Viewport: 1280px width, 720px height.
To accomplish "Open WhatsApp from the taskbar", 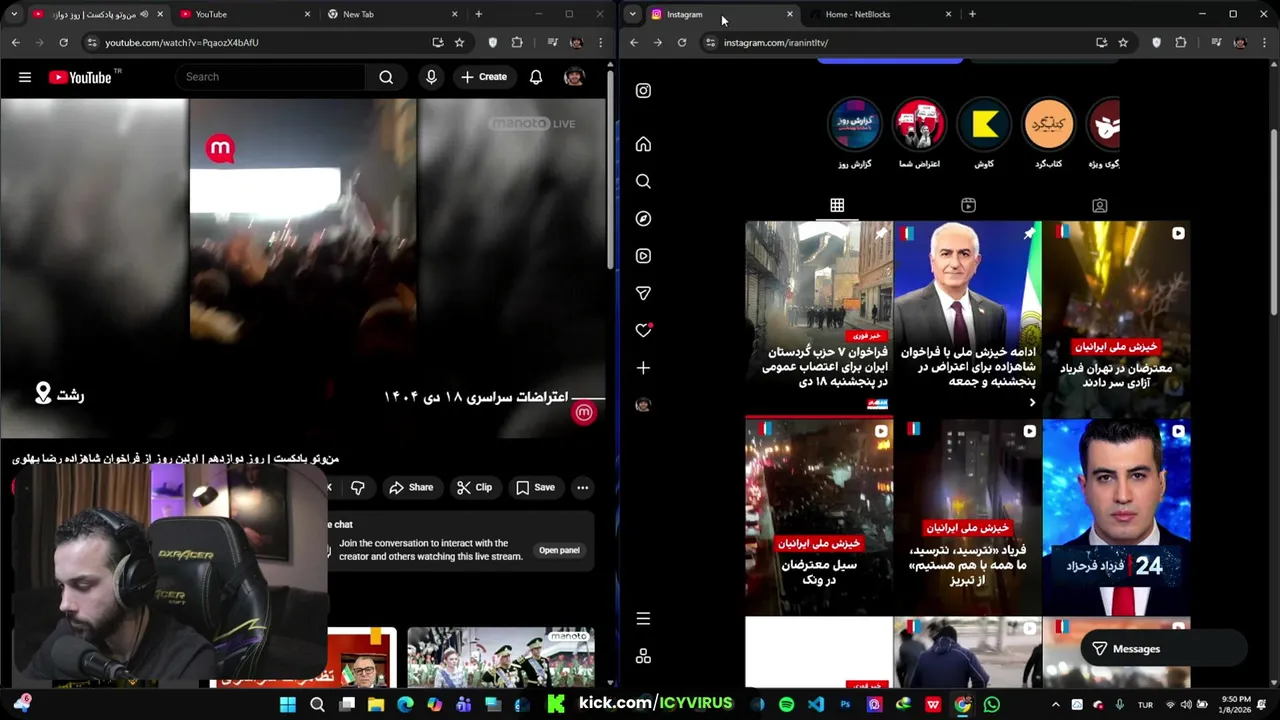I will coord(991,704).
